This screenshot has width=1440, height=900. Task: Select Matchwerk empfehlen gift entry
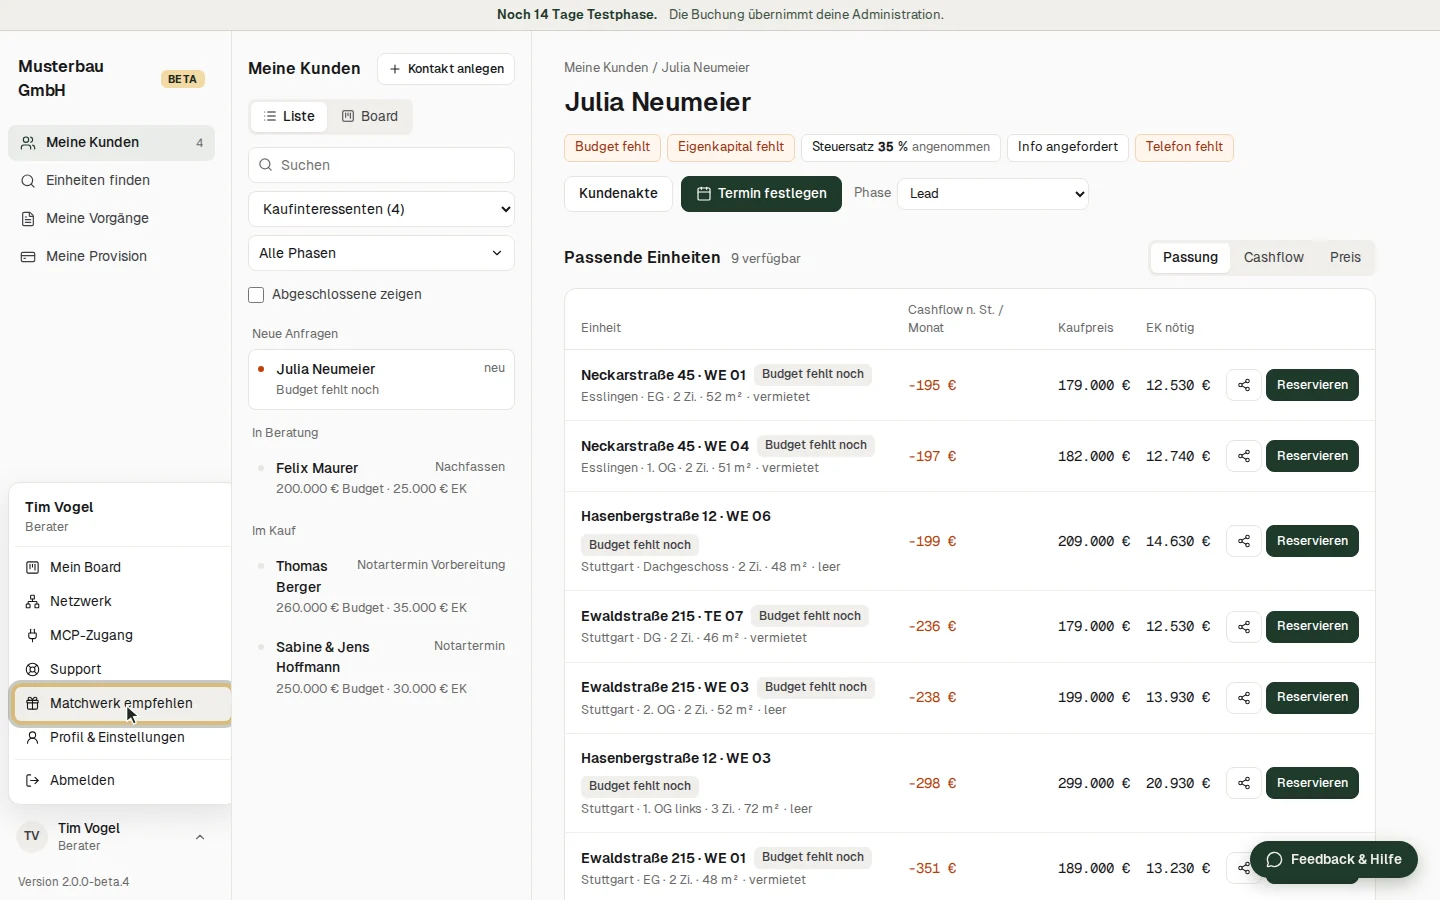(x=121, y=703)
